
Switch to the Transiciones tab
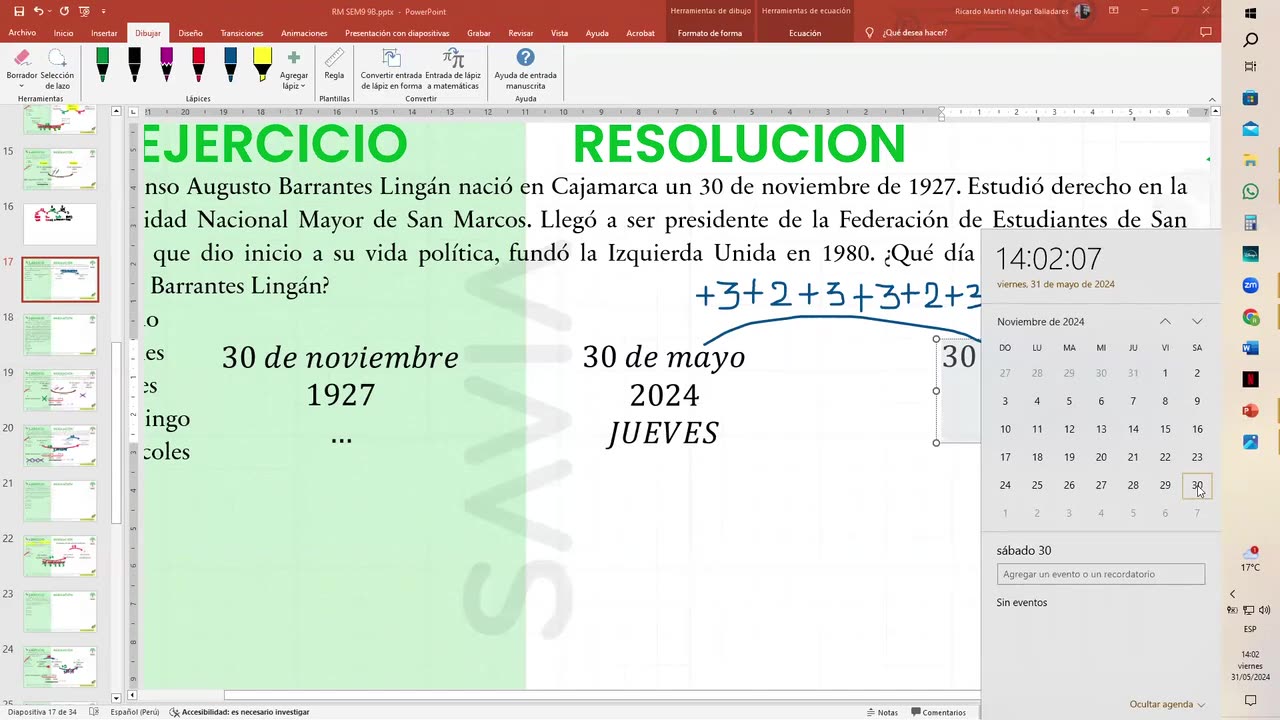pyautogui.click(x=242, y=33)
